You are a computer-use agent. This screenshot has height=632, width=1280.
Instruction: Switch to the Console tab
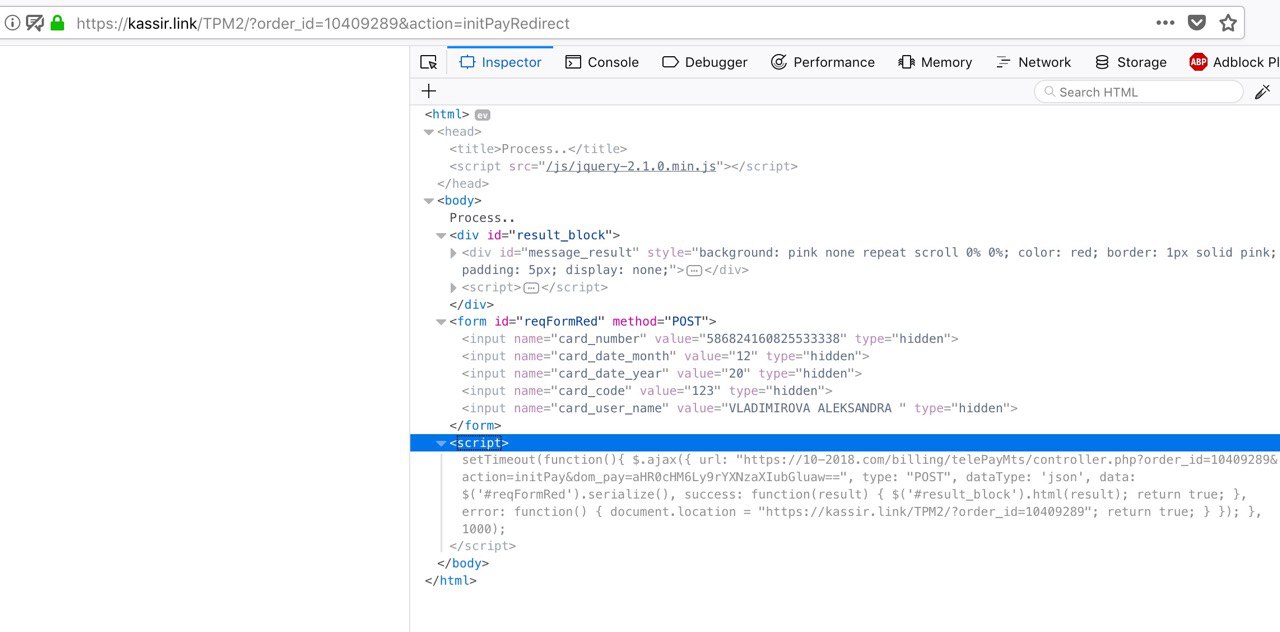[x=602, y=62]
